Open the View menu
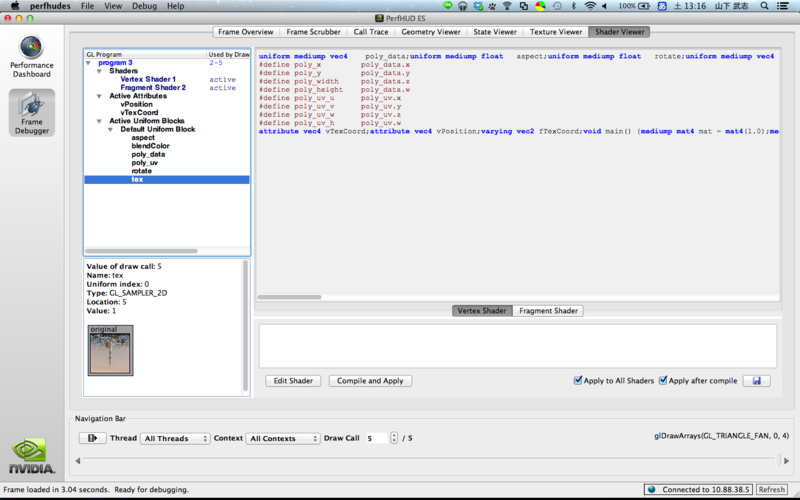Screen dimensions: 800x500 pos(113,6)
